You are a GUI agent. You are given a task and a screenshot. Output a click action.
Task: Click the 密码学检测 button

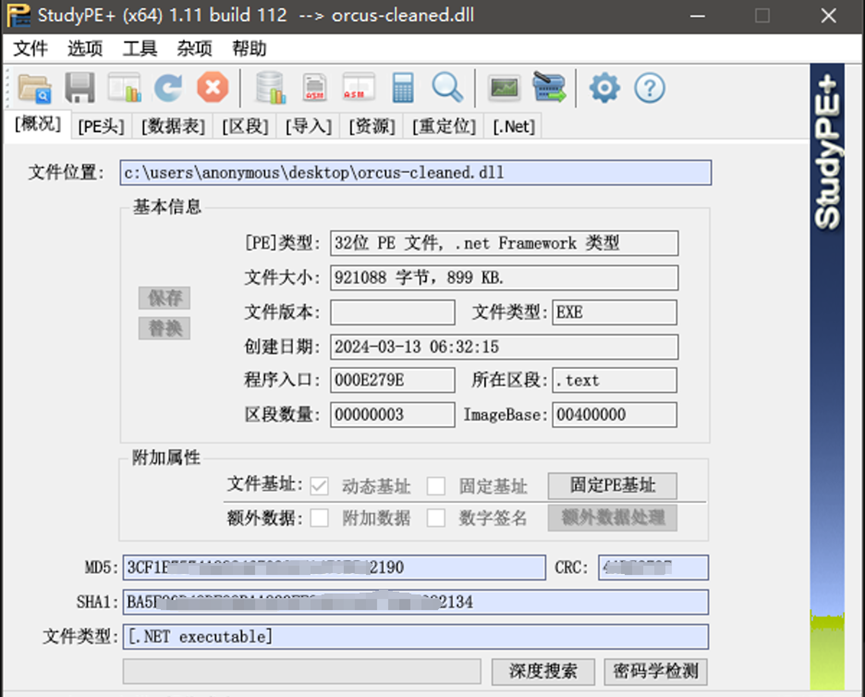coord(655,672)
